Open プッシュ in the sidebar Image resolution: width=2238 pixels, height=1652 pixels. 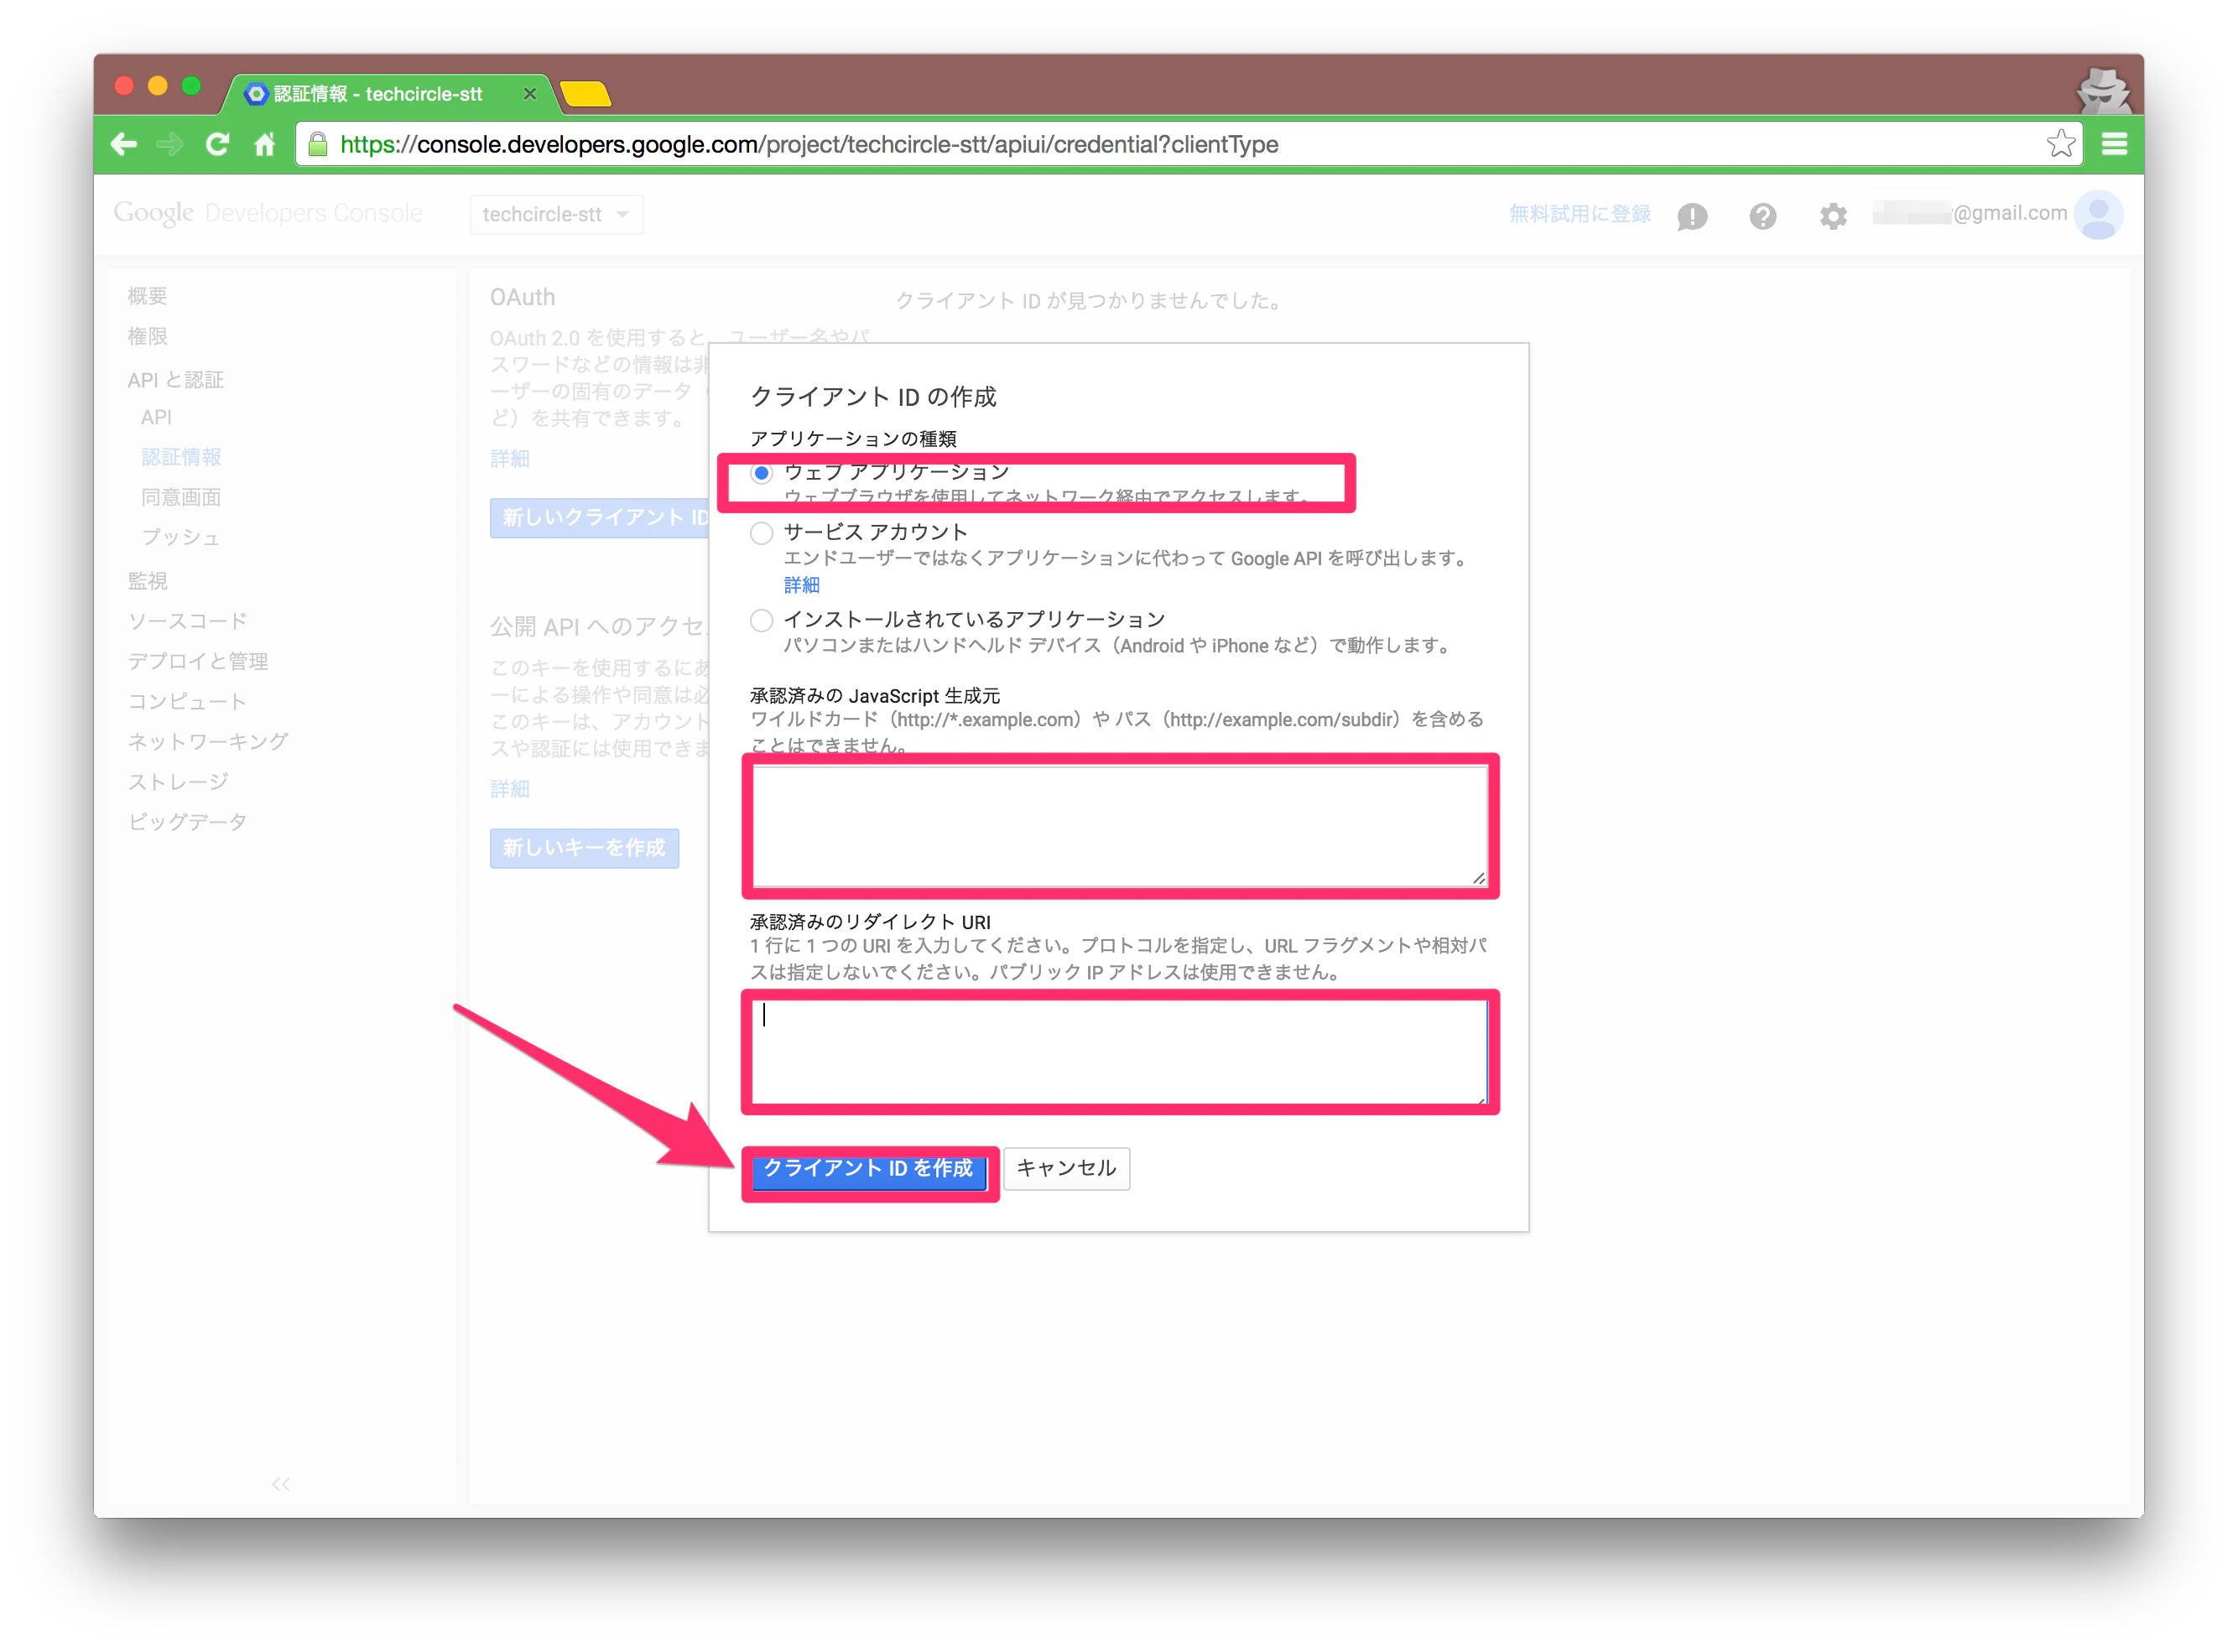click(x=180, y=537)
